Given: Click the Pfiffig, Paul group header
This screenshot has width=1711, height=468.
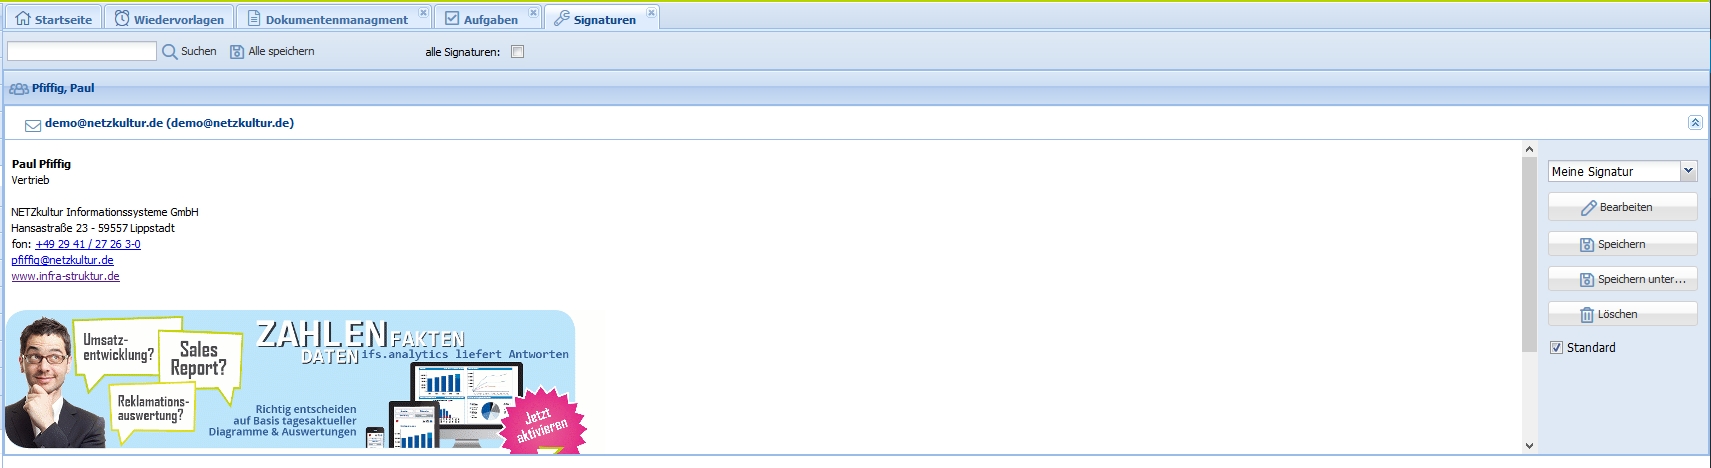Looking at the screenshot, I should click(855, 88).
